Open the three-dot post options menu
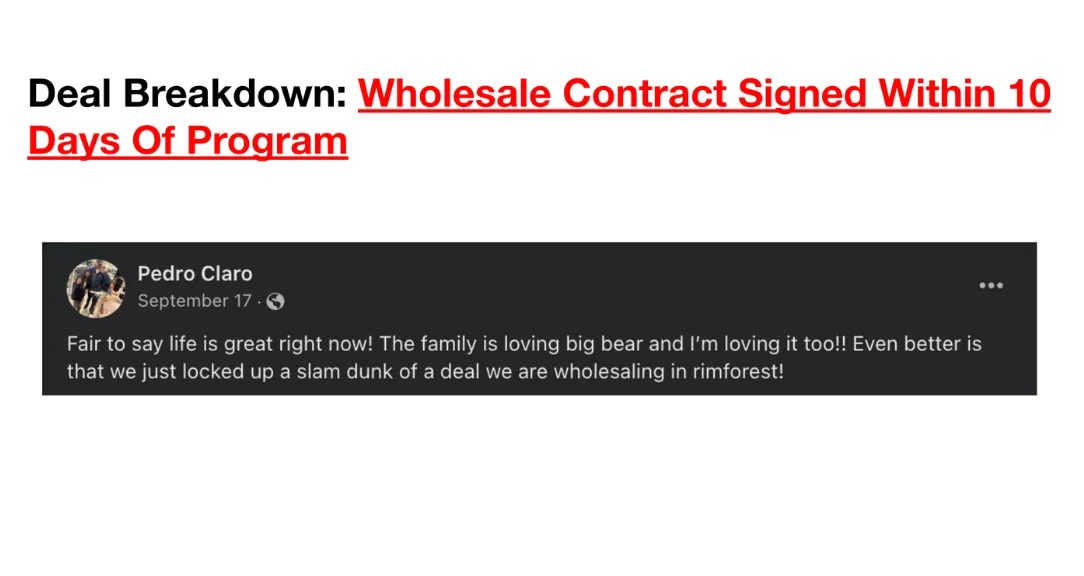This screenshot has width=1084, height=576. (991, 286)
